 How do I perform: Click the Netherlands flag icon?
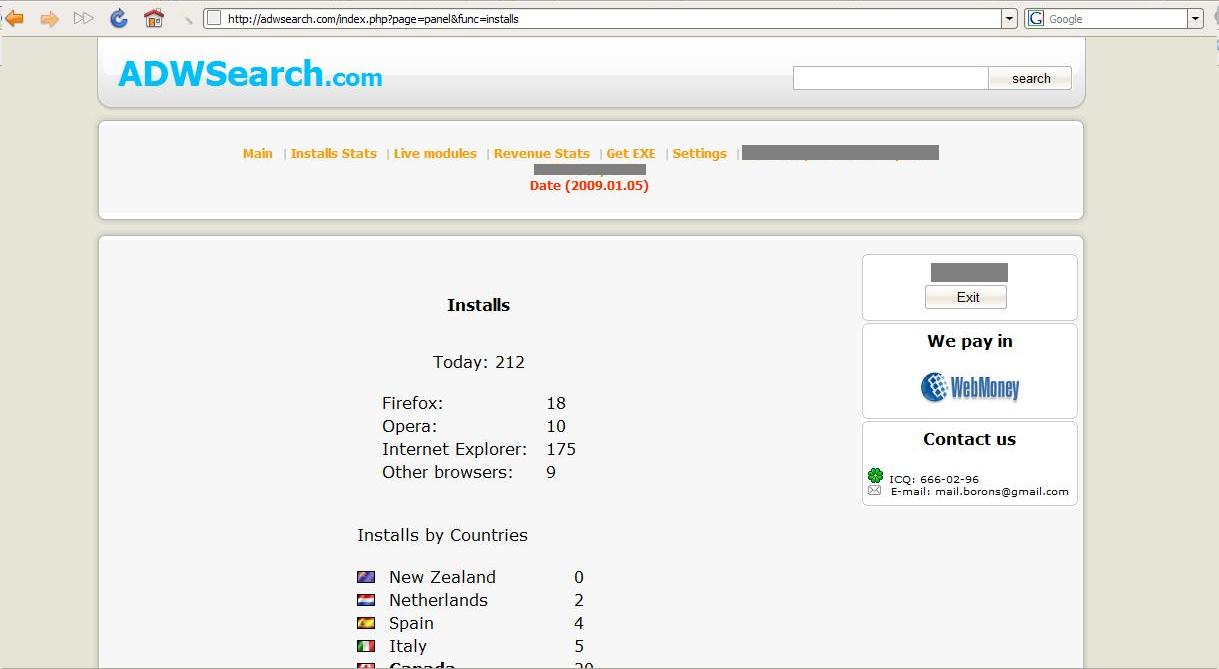pos(366,600)
